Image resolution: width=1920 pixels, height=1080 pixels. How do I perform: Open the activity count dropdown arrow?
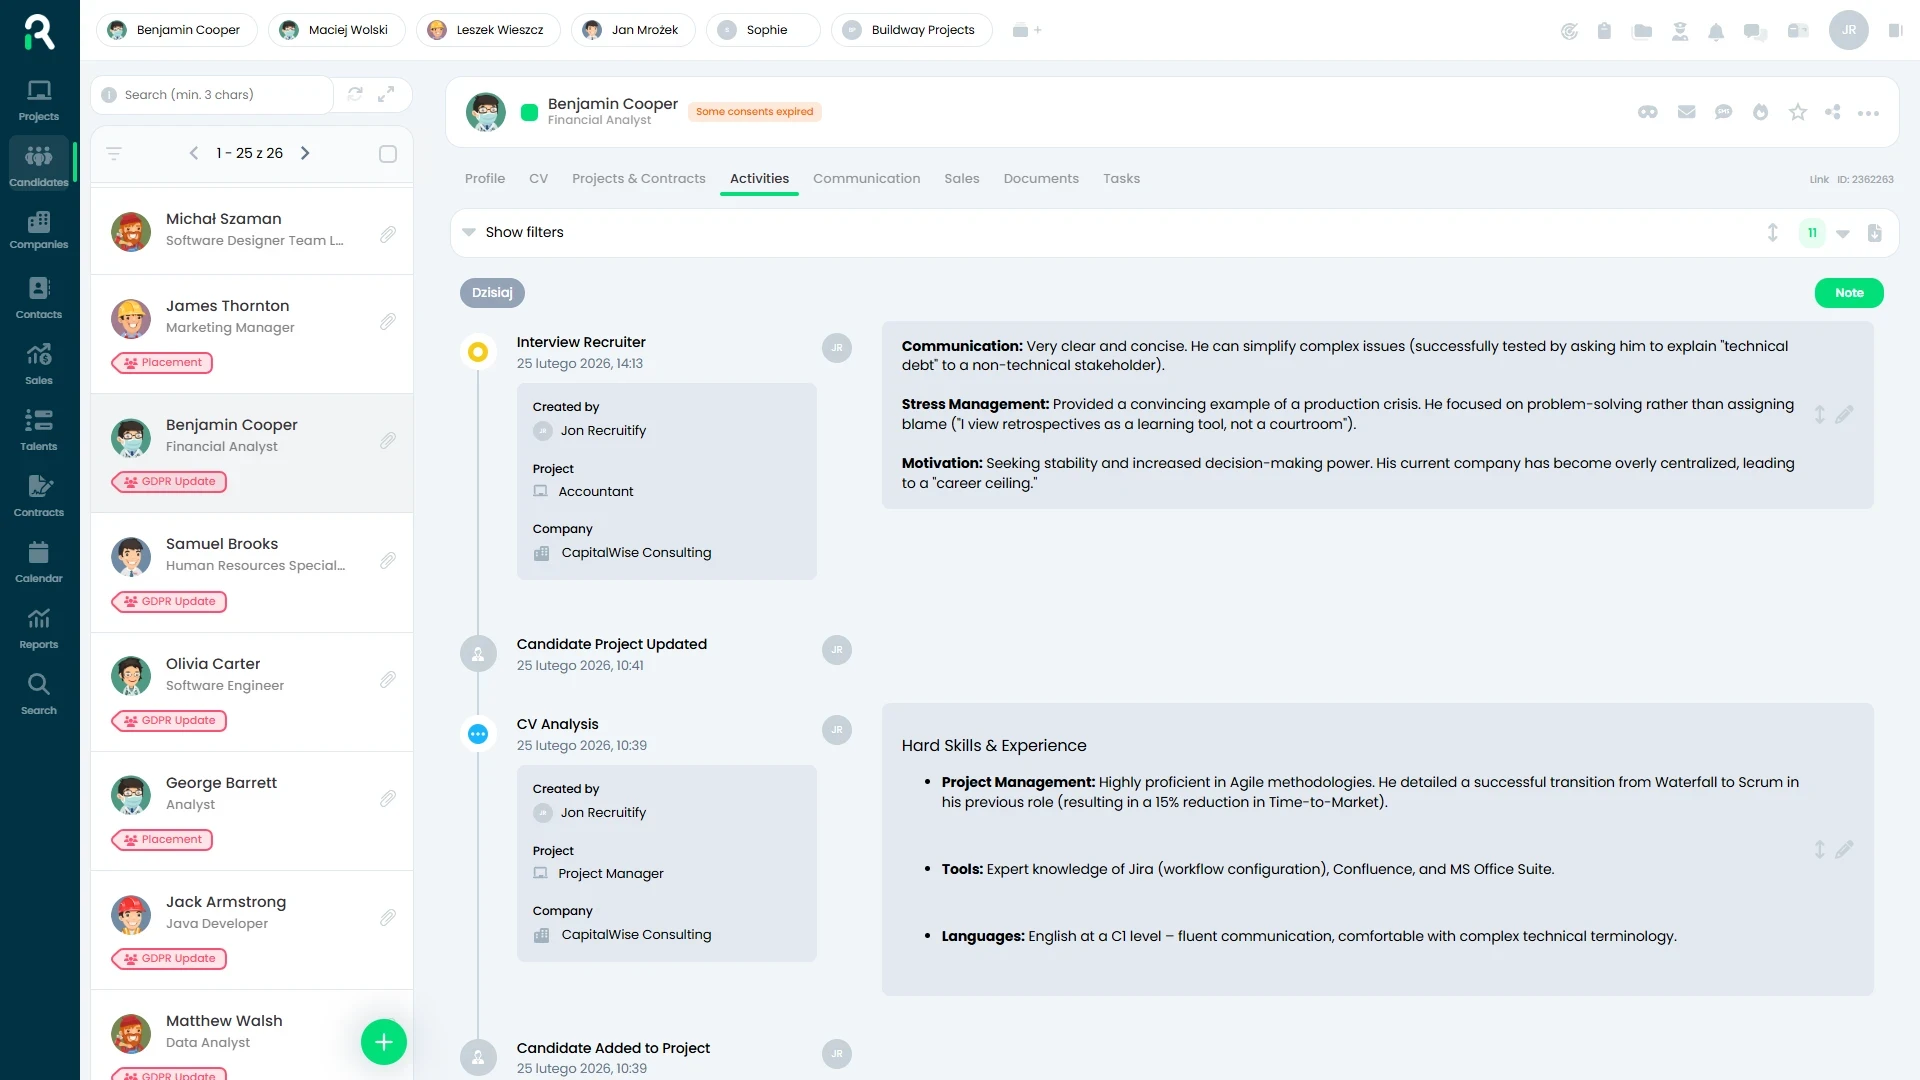1843,233
